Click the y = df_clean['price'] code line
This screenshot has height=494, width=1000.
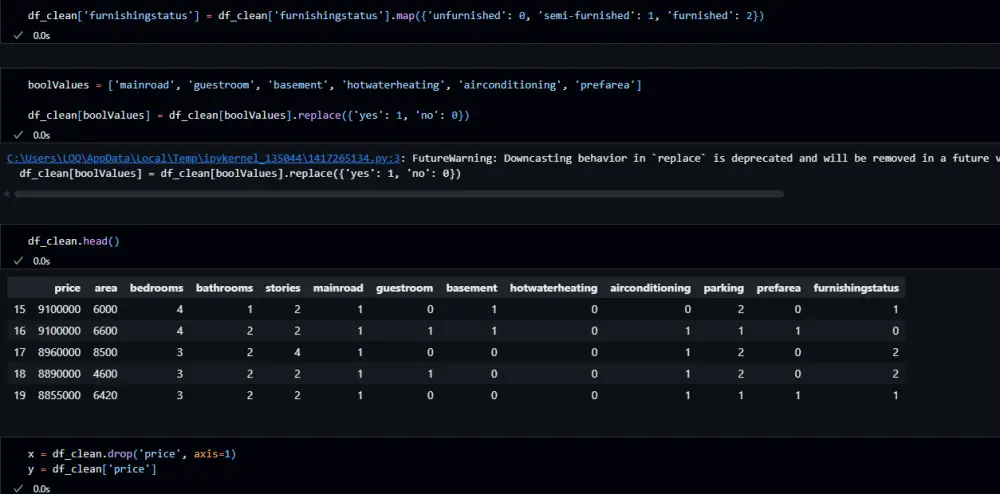point(92,468)
